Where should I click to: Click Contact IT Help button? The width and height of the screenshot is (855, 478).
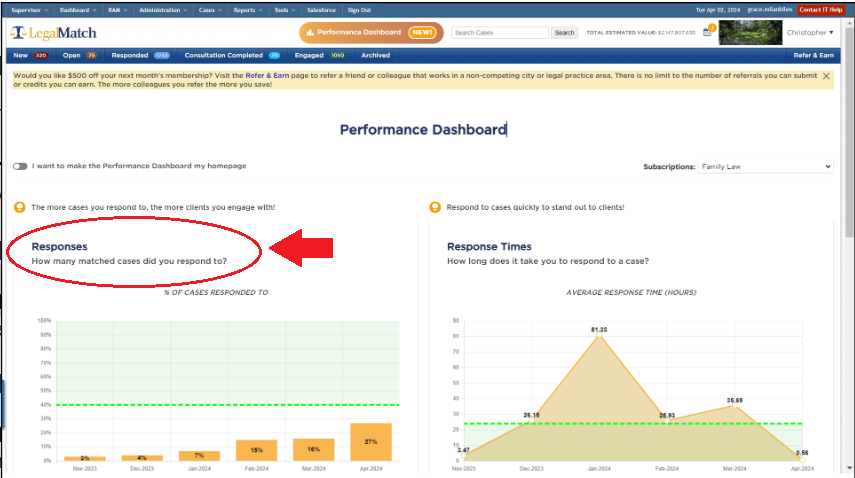(820, 9)
